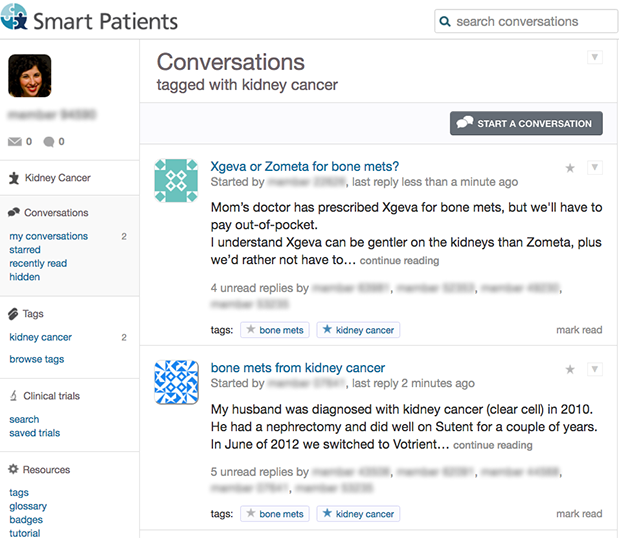Open the inbox envelope icon
The image size is (619, 538).
(15, 141)
